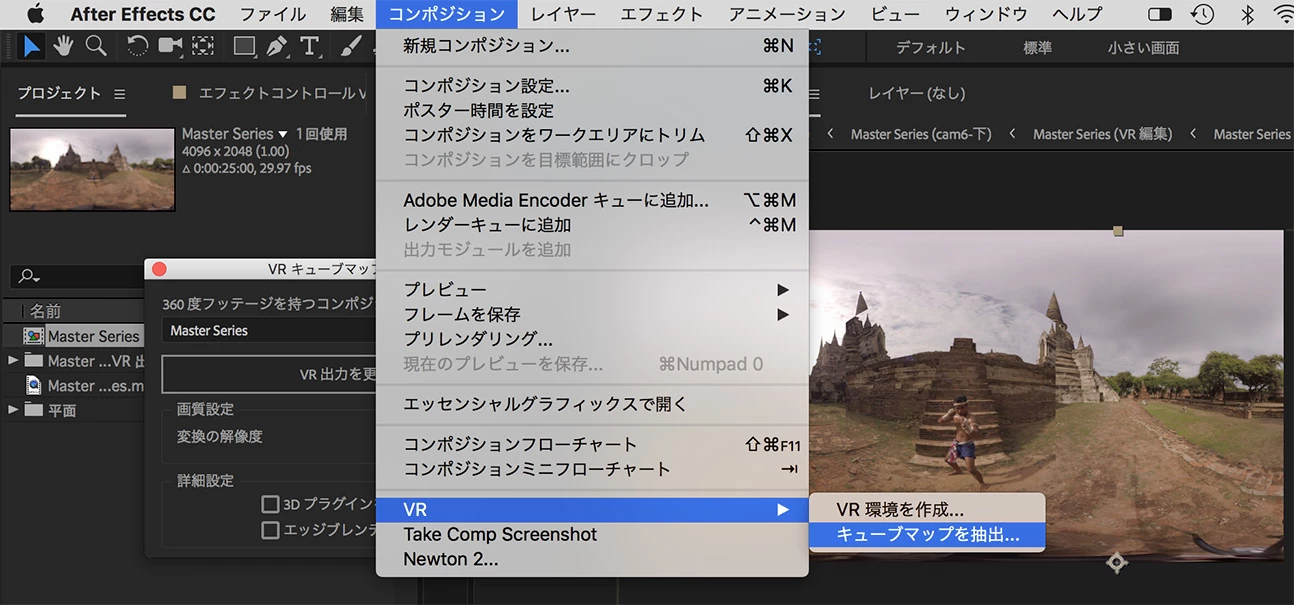The width and height of the screenshot is (1294, 605).
Task: Select the 標準 workspace
Action: (x=1038, y=47)
